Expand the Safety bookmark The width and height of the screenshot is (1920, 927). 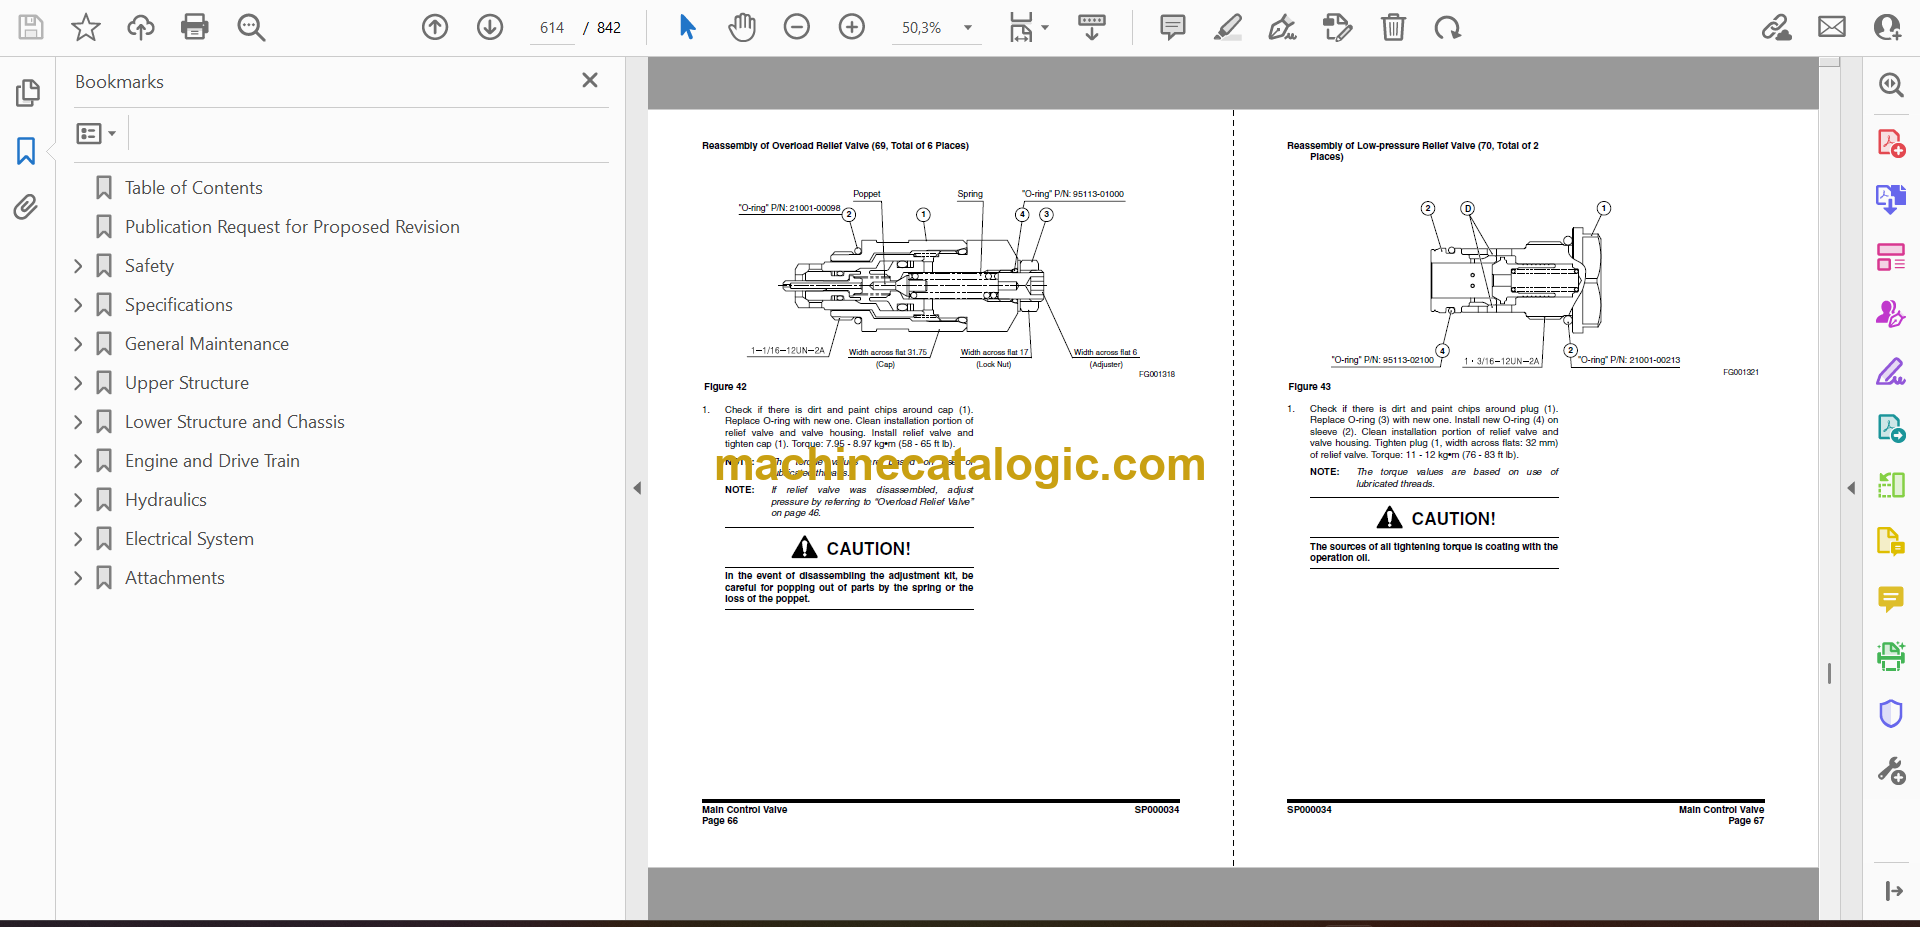(78, 266)
